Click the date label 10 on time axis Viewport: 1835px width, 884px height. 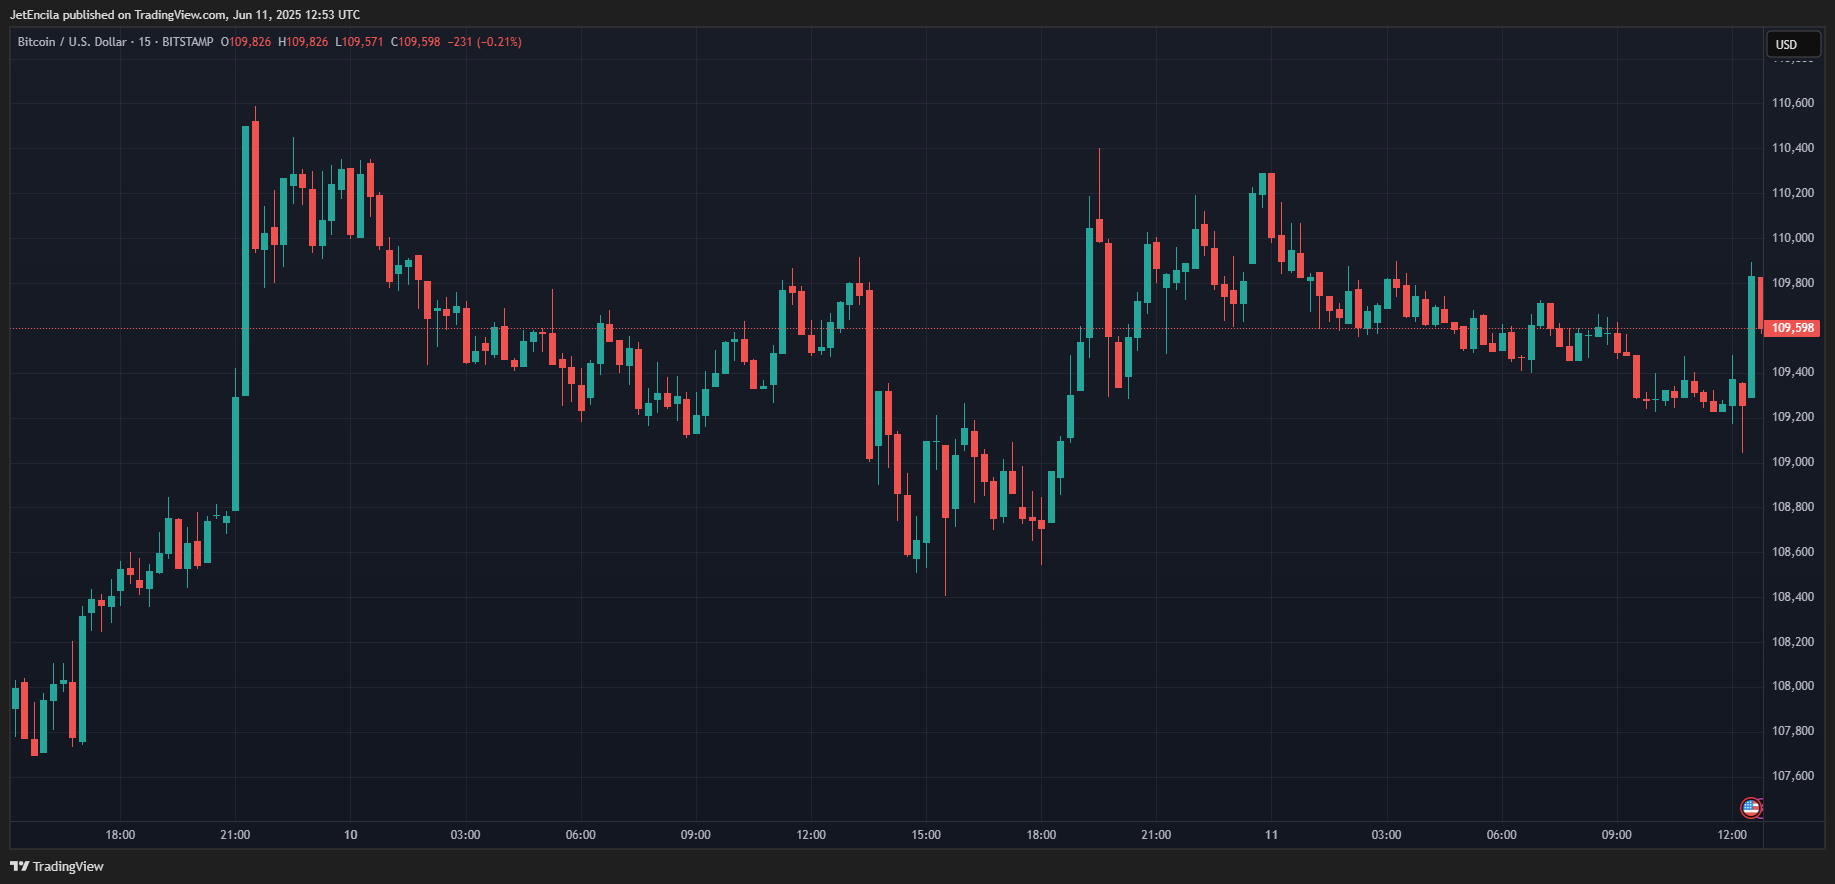pos(350,835)
